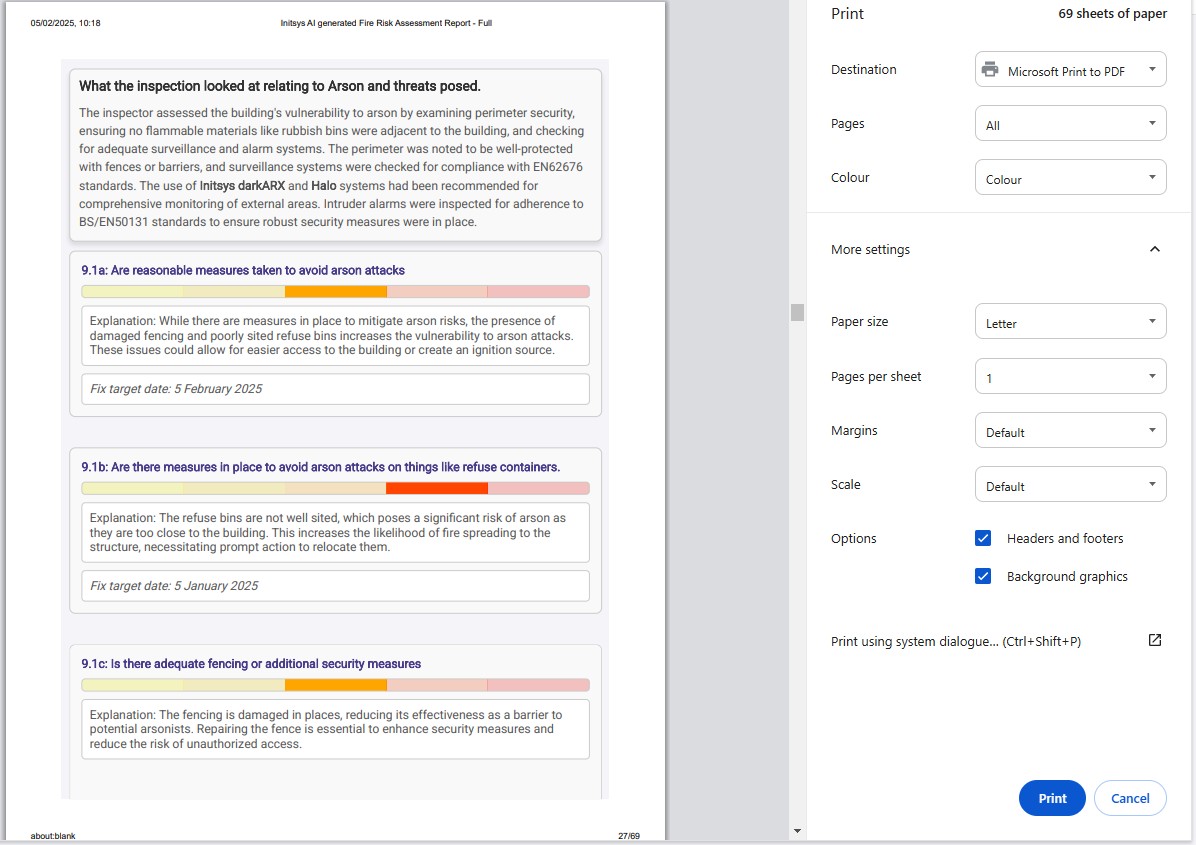Toggle Background graphics checkbox
Viewport: 1196px width, 845px height.
pos(983,577)
